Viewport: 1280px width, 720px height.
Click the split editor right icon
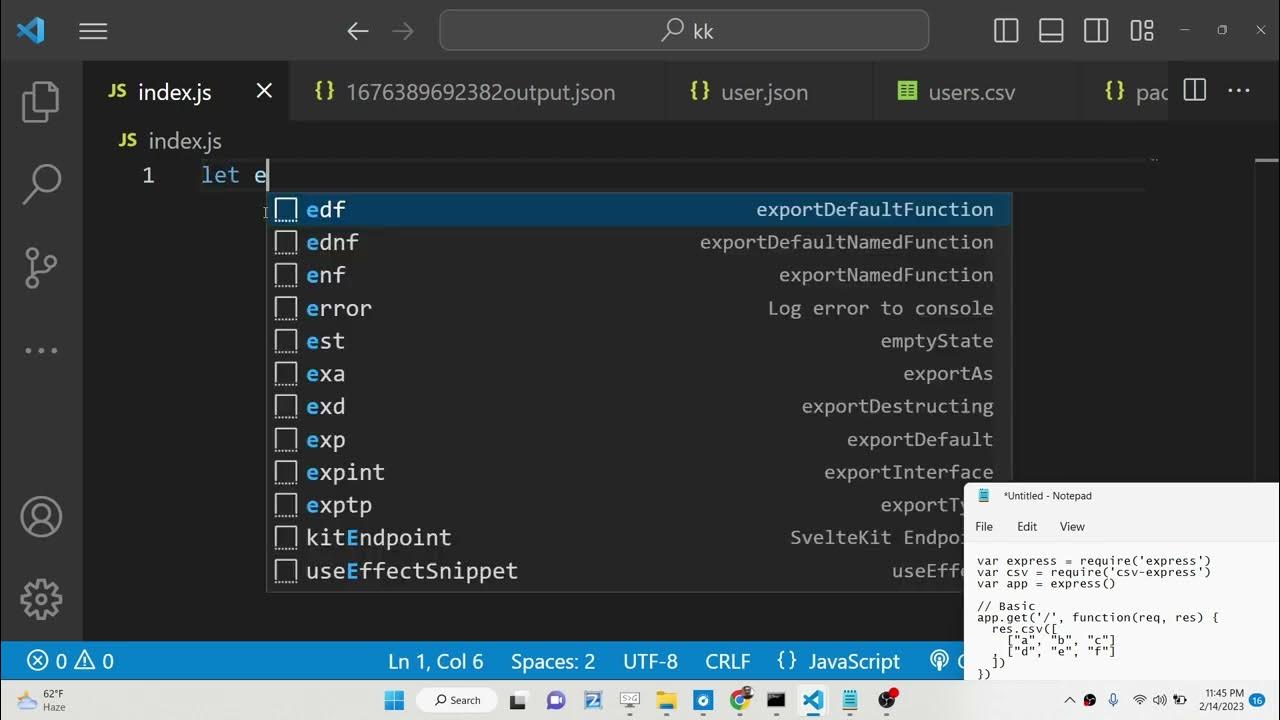pyautogui.click(x=1194, y=91)
